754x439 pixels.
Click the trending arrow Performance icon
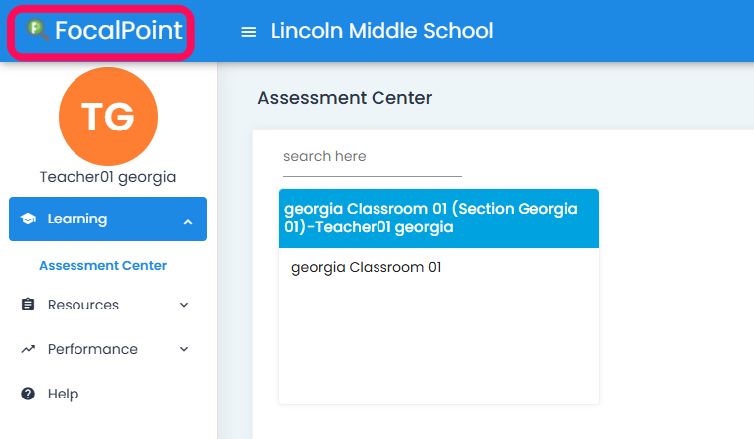(28, 349)
